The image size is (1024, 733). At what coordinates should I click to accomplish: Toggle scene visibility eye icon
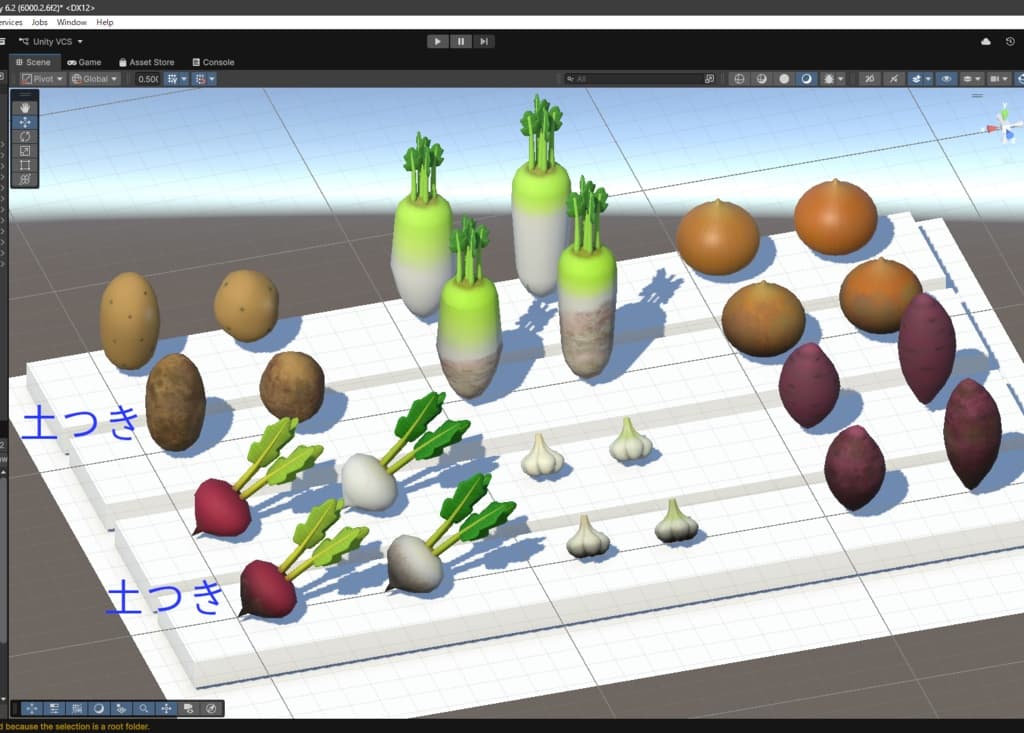pos(946,79)
